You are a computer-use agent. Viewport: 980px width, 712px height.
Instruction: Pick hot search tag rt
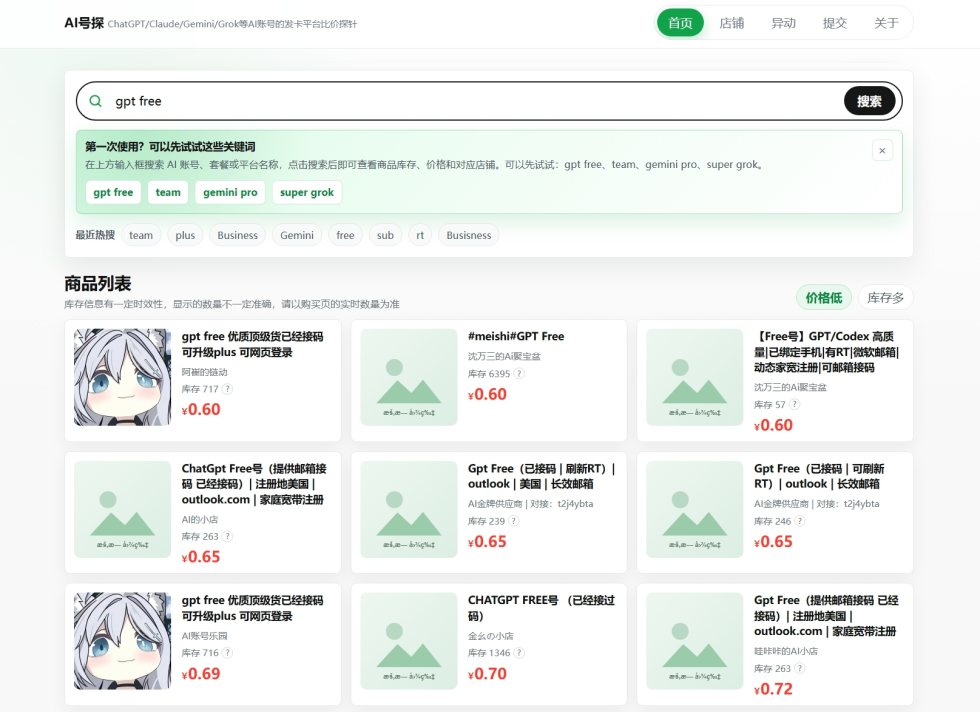tap(420, 235)
